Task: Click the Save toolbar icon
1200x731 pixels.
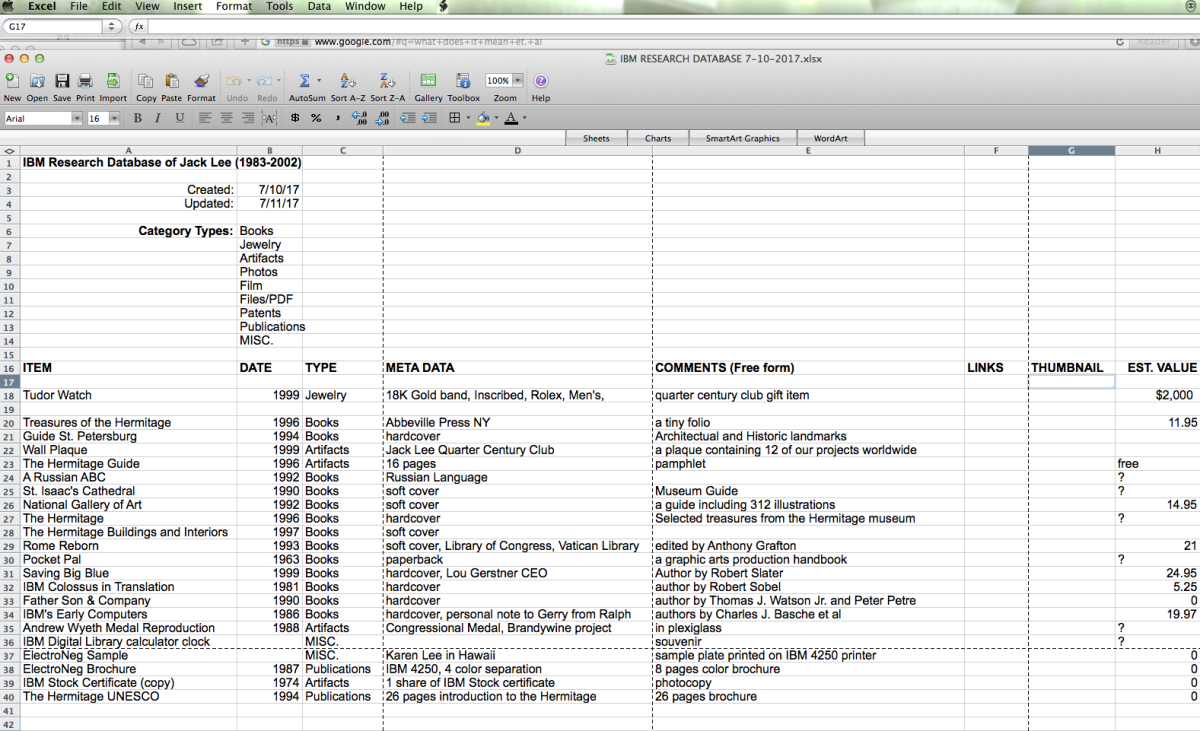Action: (62, 81)
